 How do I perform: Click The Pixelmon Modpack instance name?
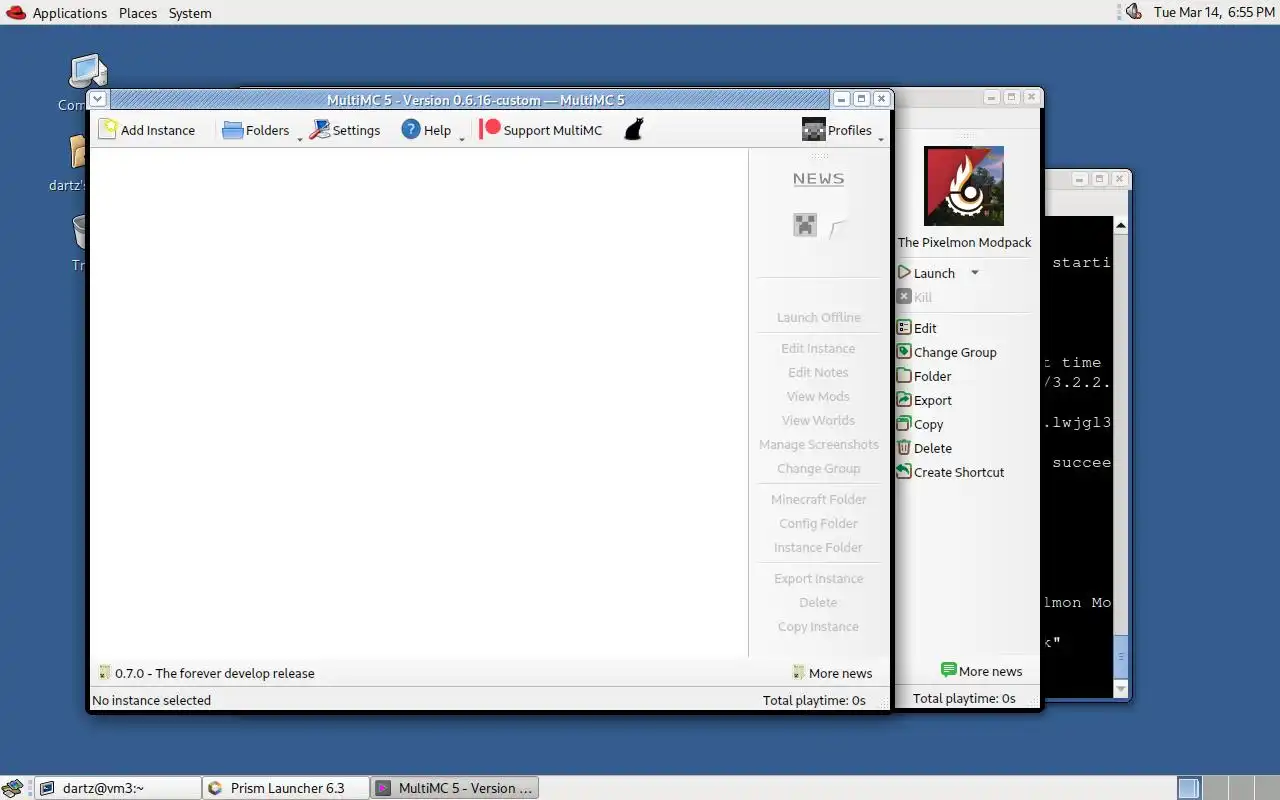coord(964,242)
